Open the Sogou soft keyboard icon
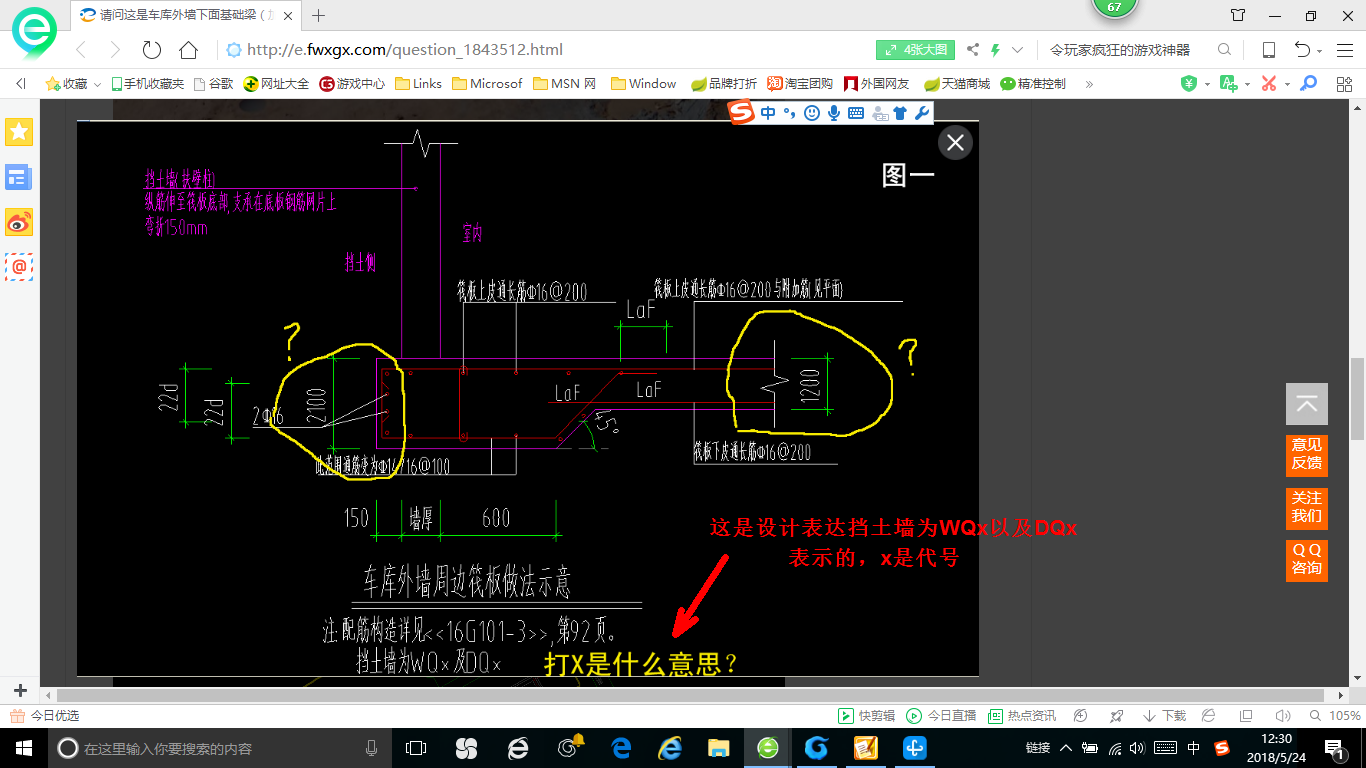Image resolution: width=1366 pixels, height=768 pixels. (x=856, y=113)
